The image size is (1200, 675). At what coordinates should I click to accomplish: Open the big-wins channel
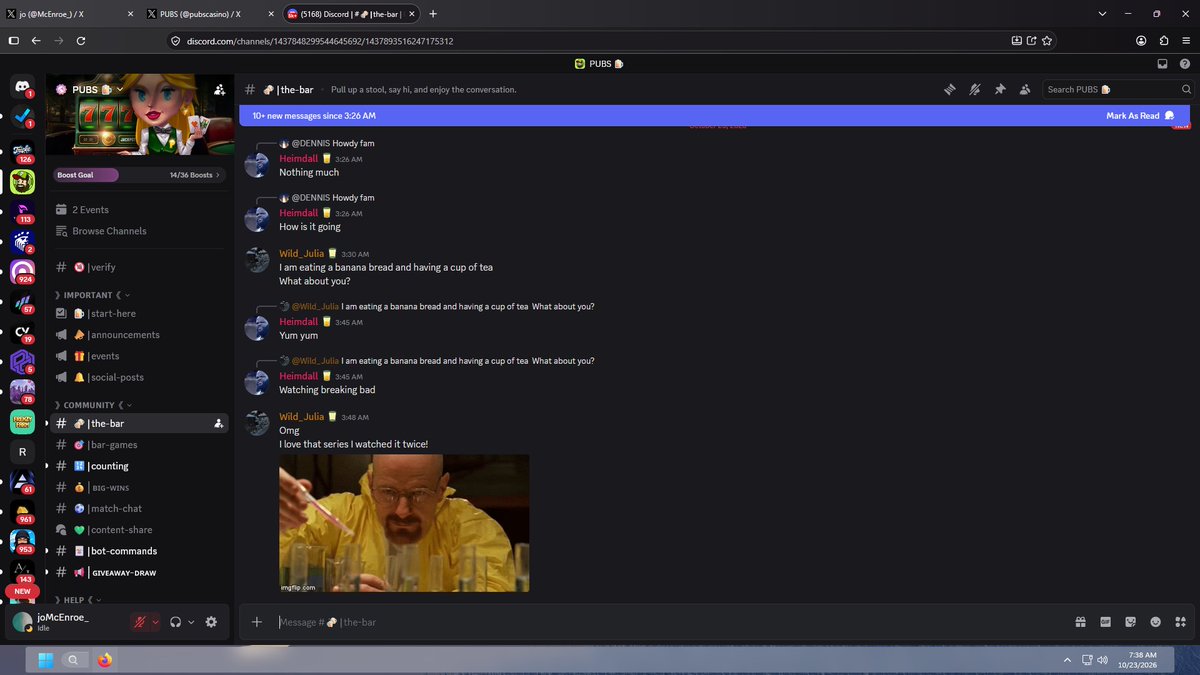pyautogui.click(x=139, y=488)
